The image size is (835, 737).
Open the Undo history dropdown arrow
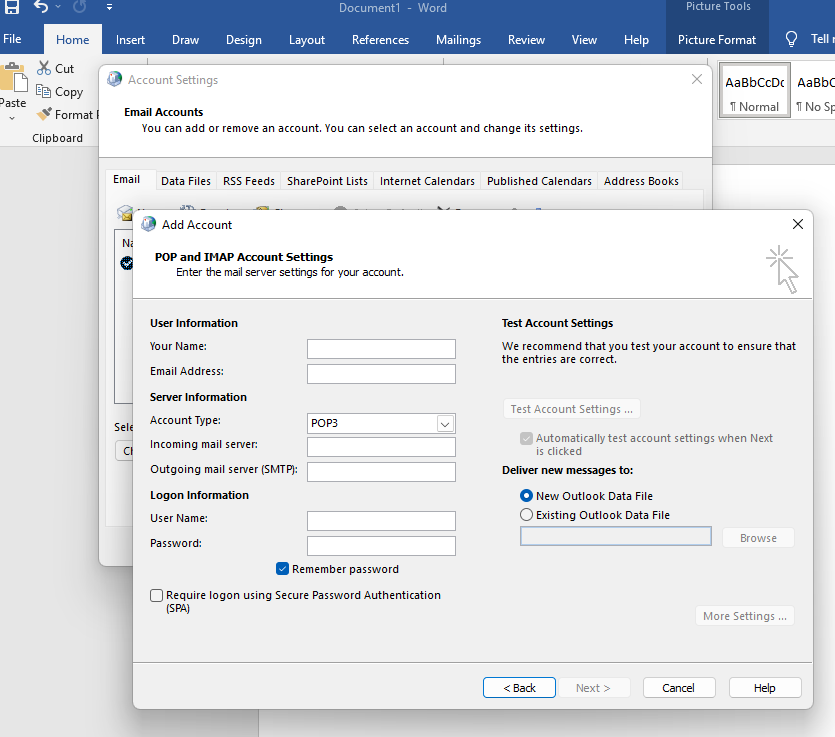pos(58,7)
